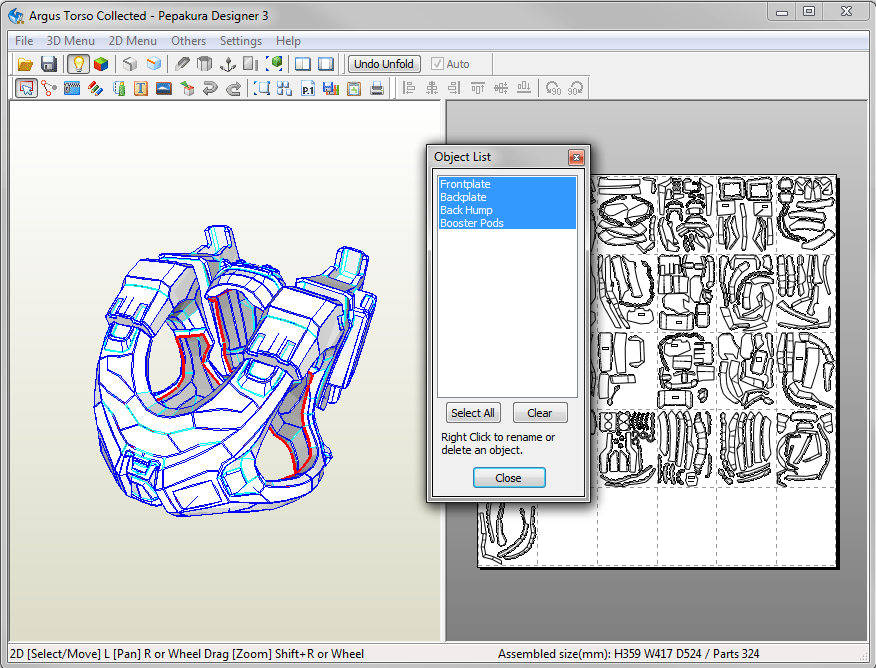The image size is (876, 668).
Task: Toggle the light bulb lighting icon
Action: (x=78, y=64)
